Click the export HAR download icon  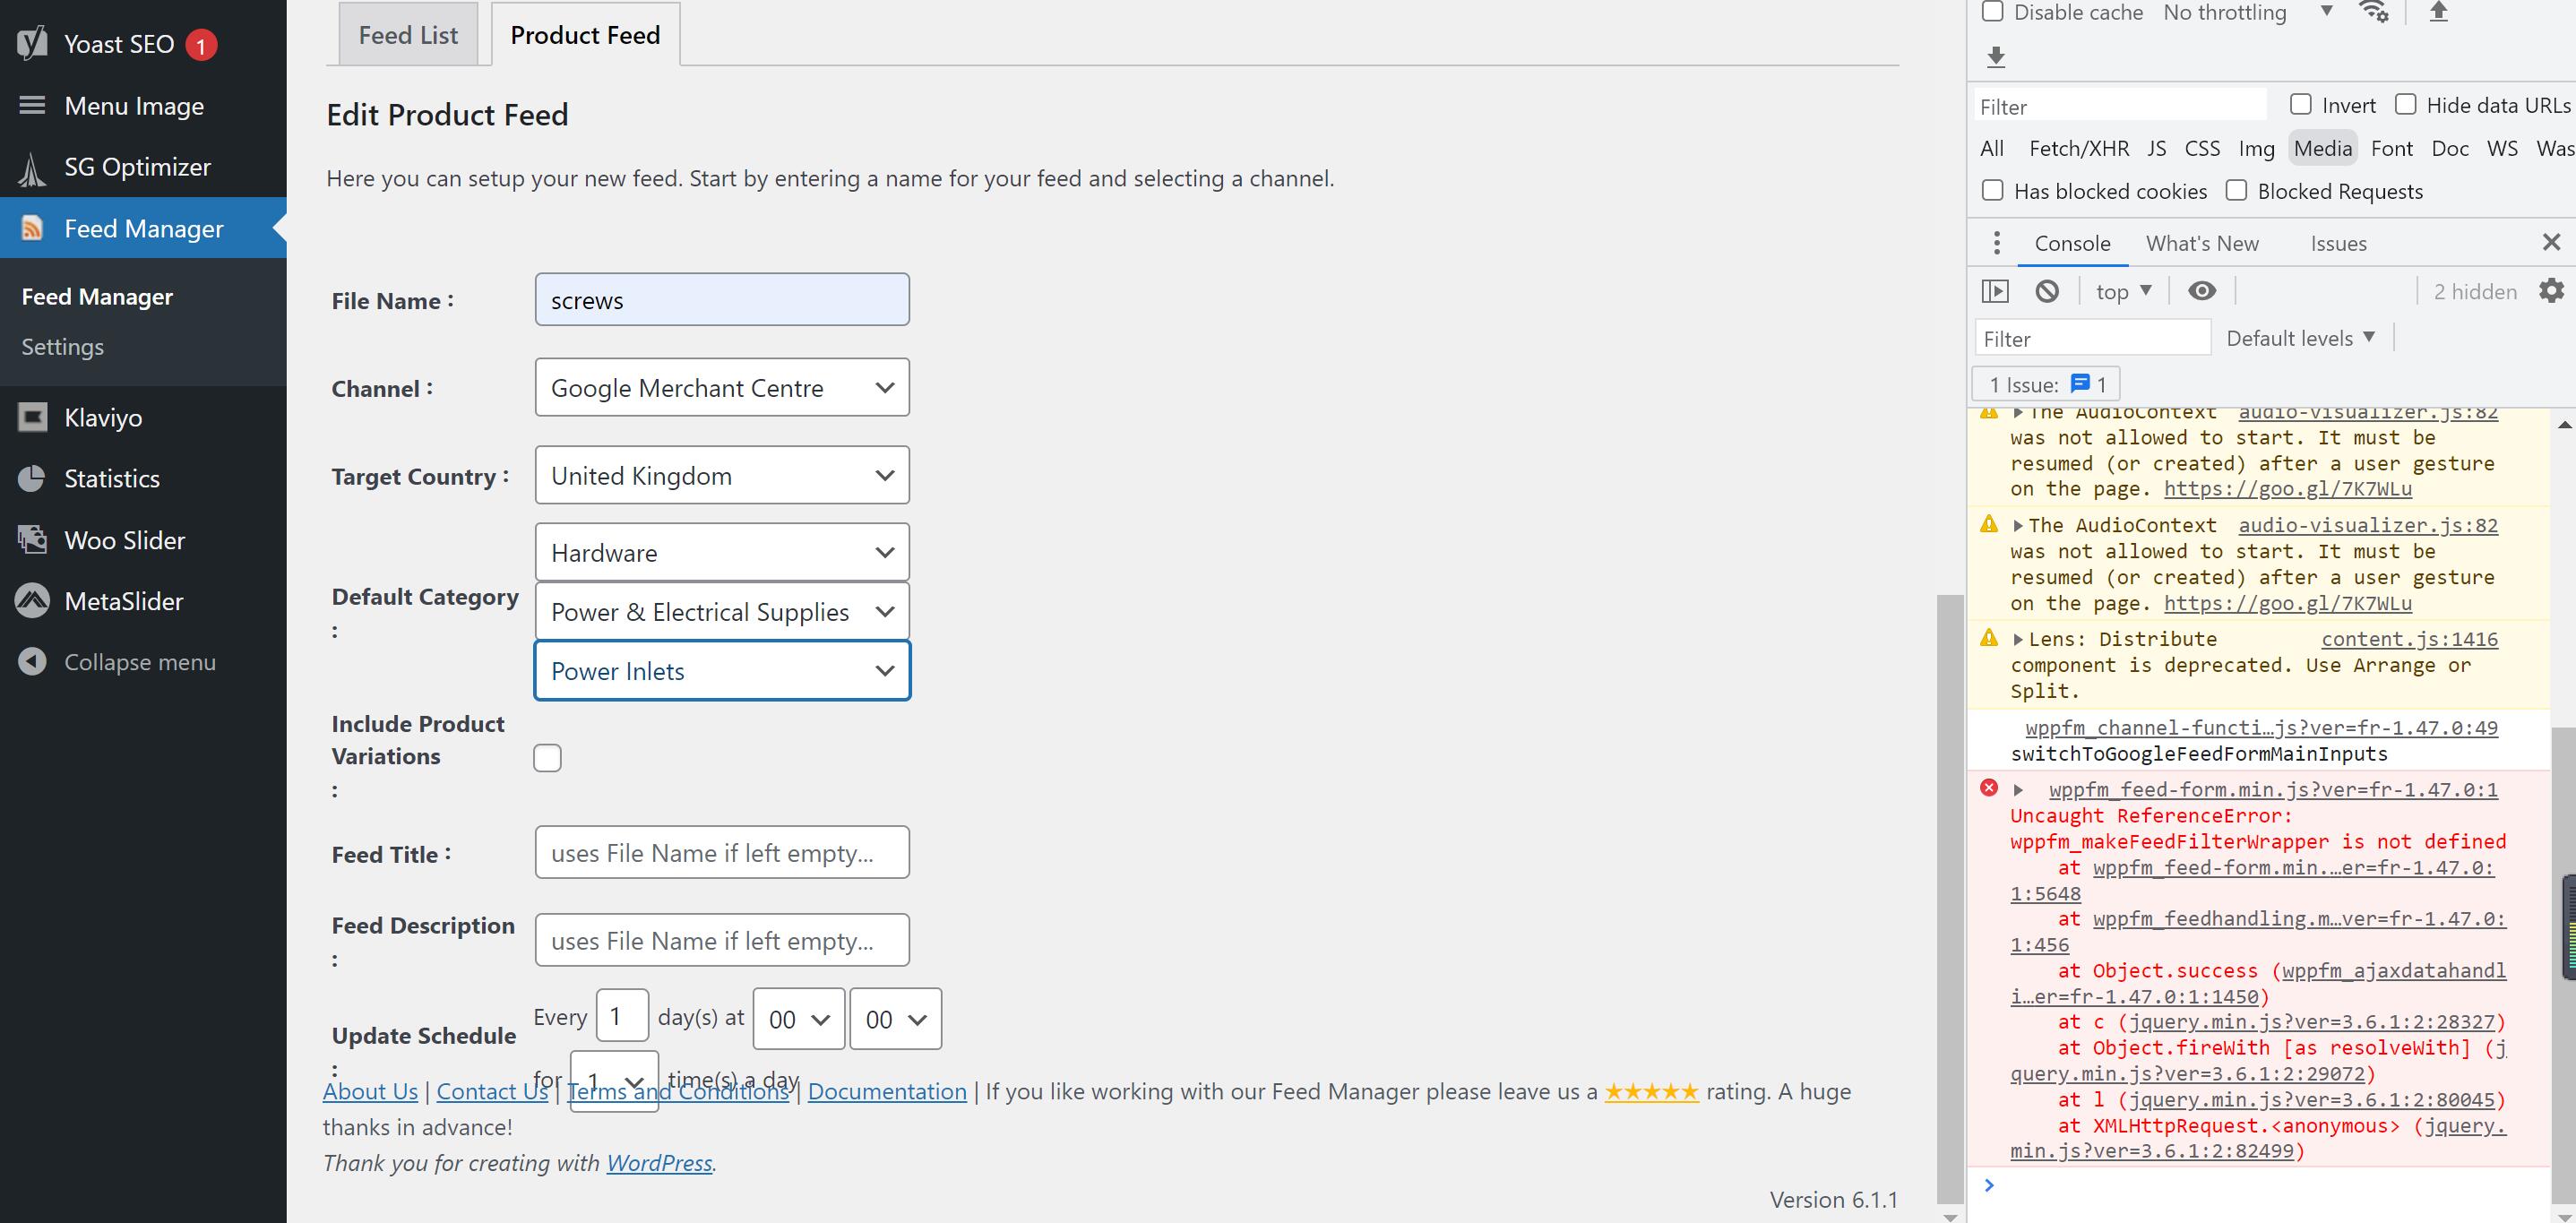(x=1996, y=57)
